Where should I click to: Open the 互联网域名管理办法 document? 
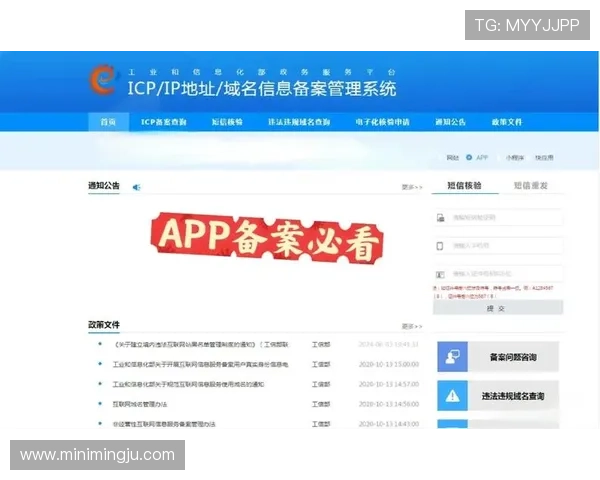point(140,404)
